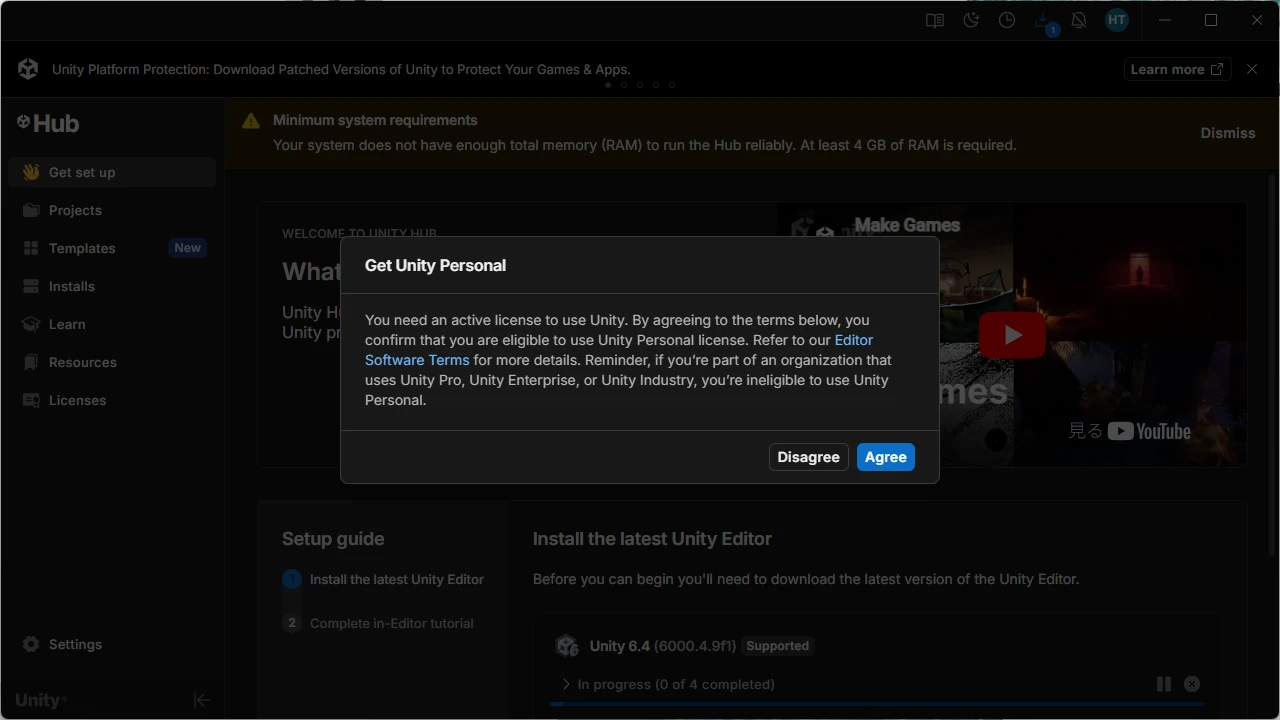
Task: Close the Unity Platform Protection banner
Action: [x=1252, y=69]
